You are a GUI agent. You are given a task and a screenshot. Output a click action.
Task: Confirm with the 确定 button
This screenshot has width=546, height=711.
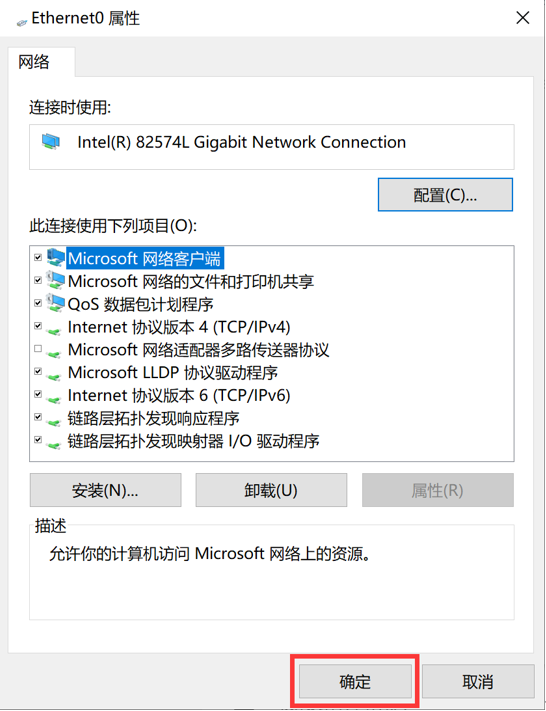pos(355,682)
